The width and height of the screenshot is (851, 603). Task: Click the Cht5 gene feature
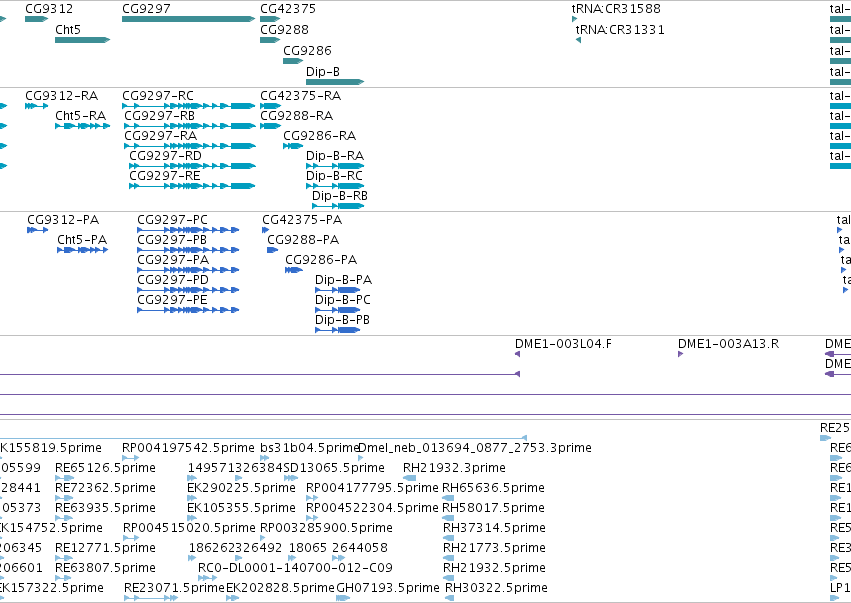click(82, 40)
